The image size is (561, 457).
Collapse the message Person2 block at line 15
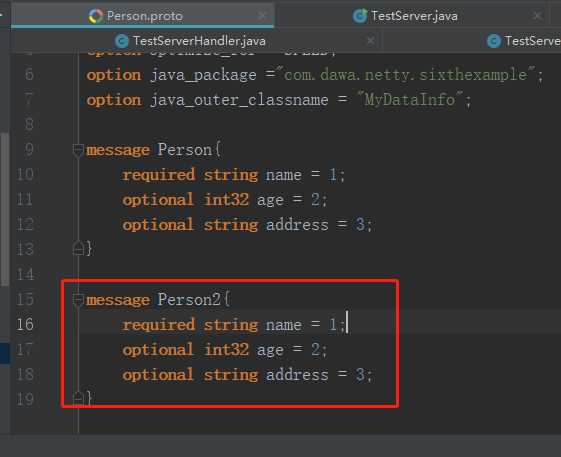tap(78, 300)
